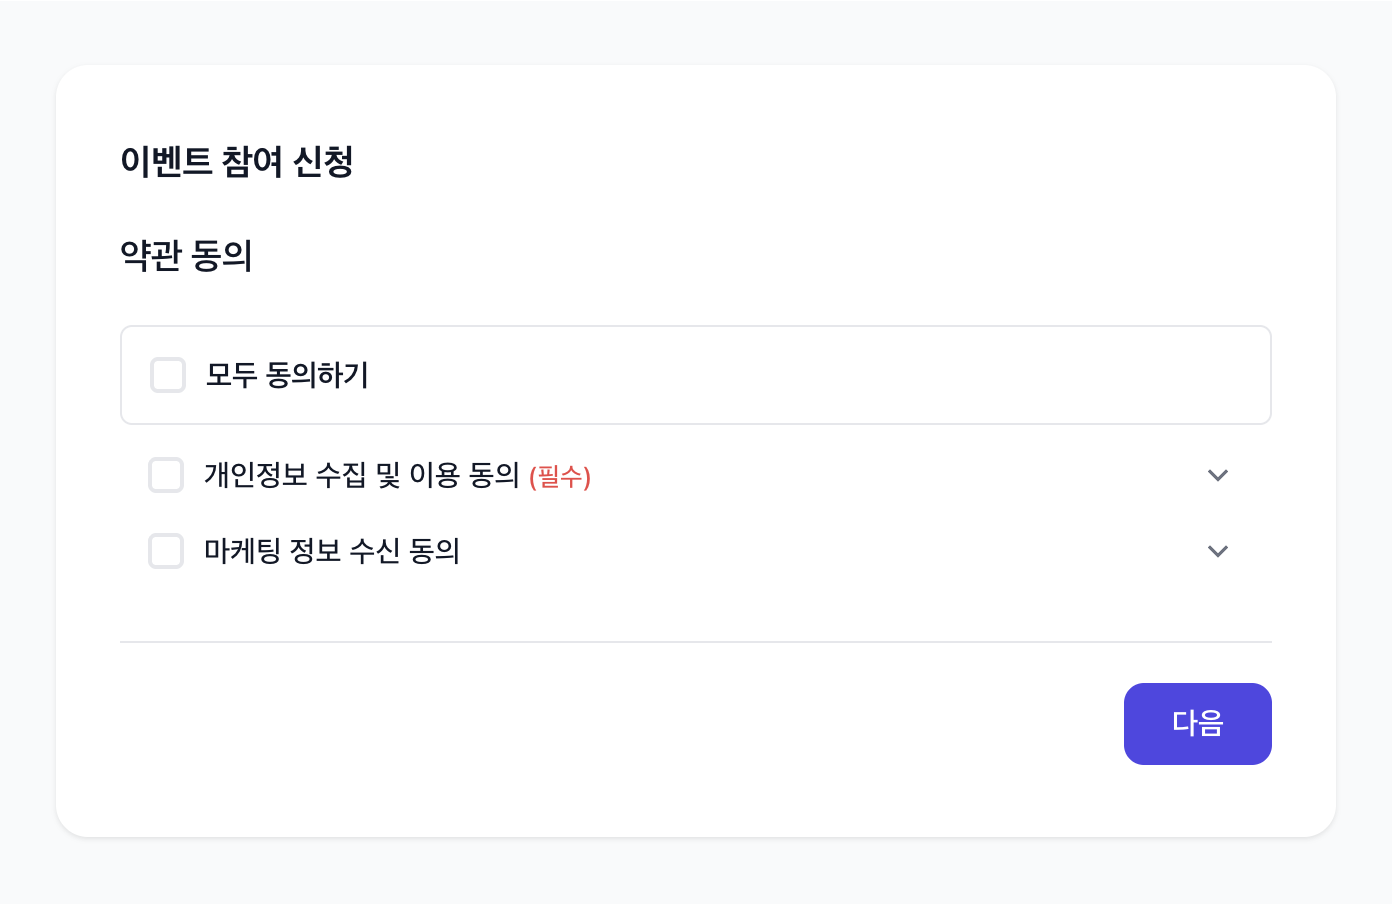Click the chevron beside the marketing consent row
Screen dimensions: 1392x904
1218,551
